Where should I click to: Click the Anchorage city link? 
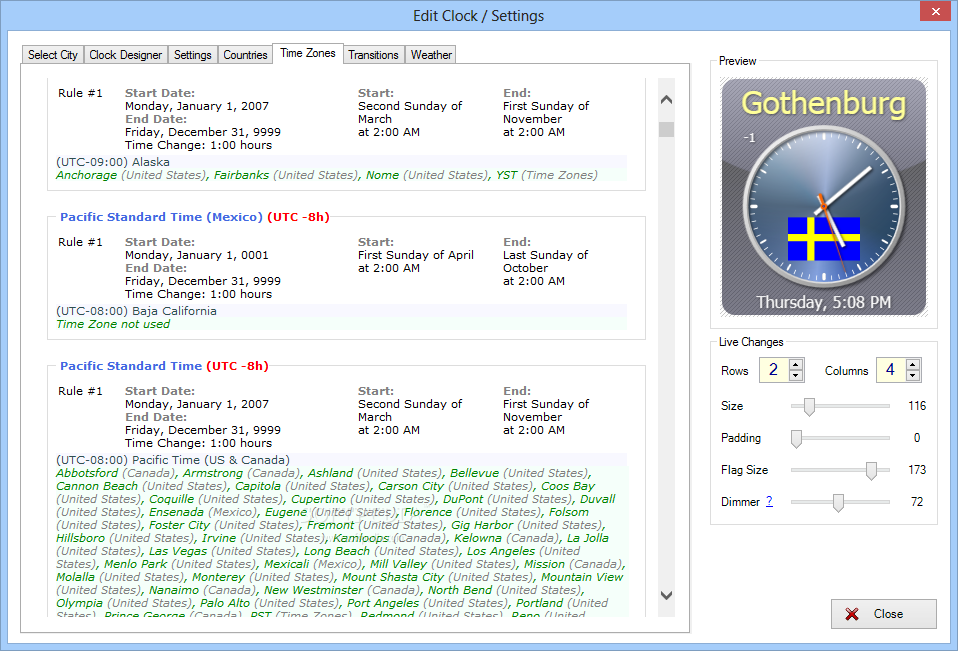point(86,175)
